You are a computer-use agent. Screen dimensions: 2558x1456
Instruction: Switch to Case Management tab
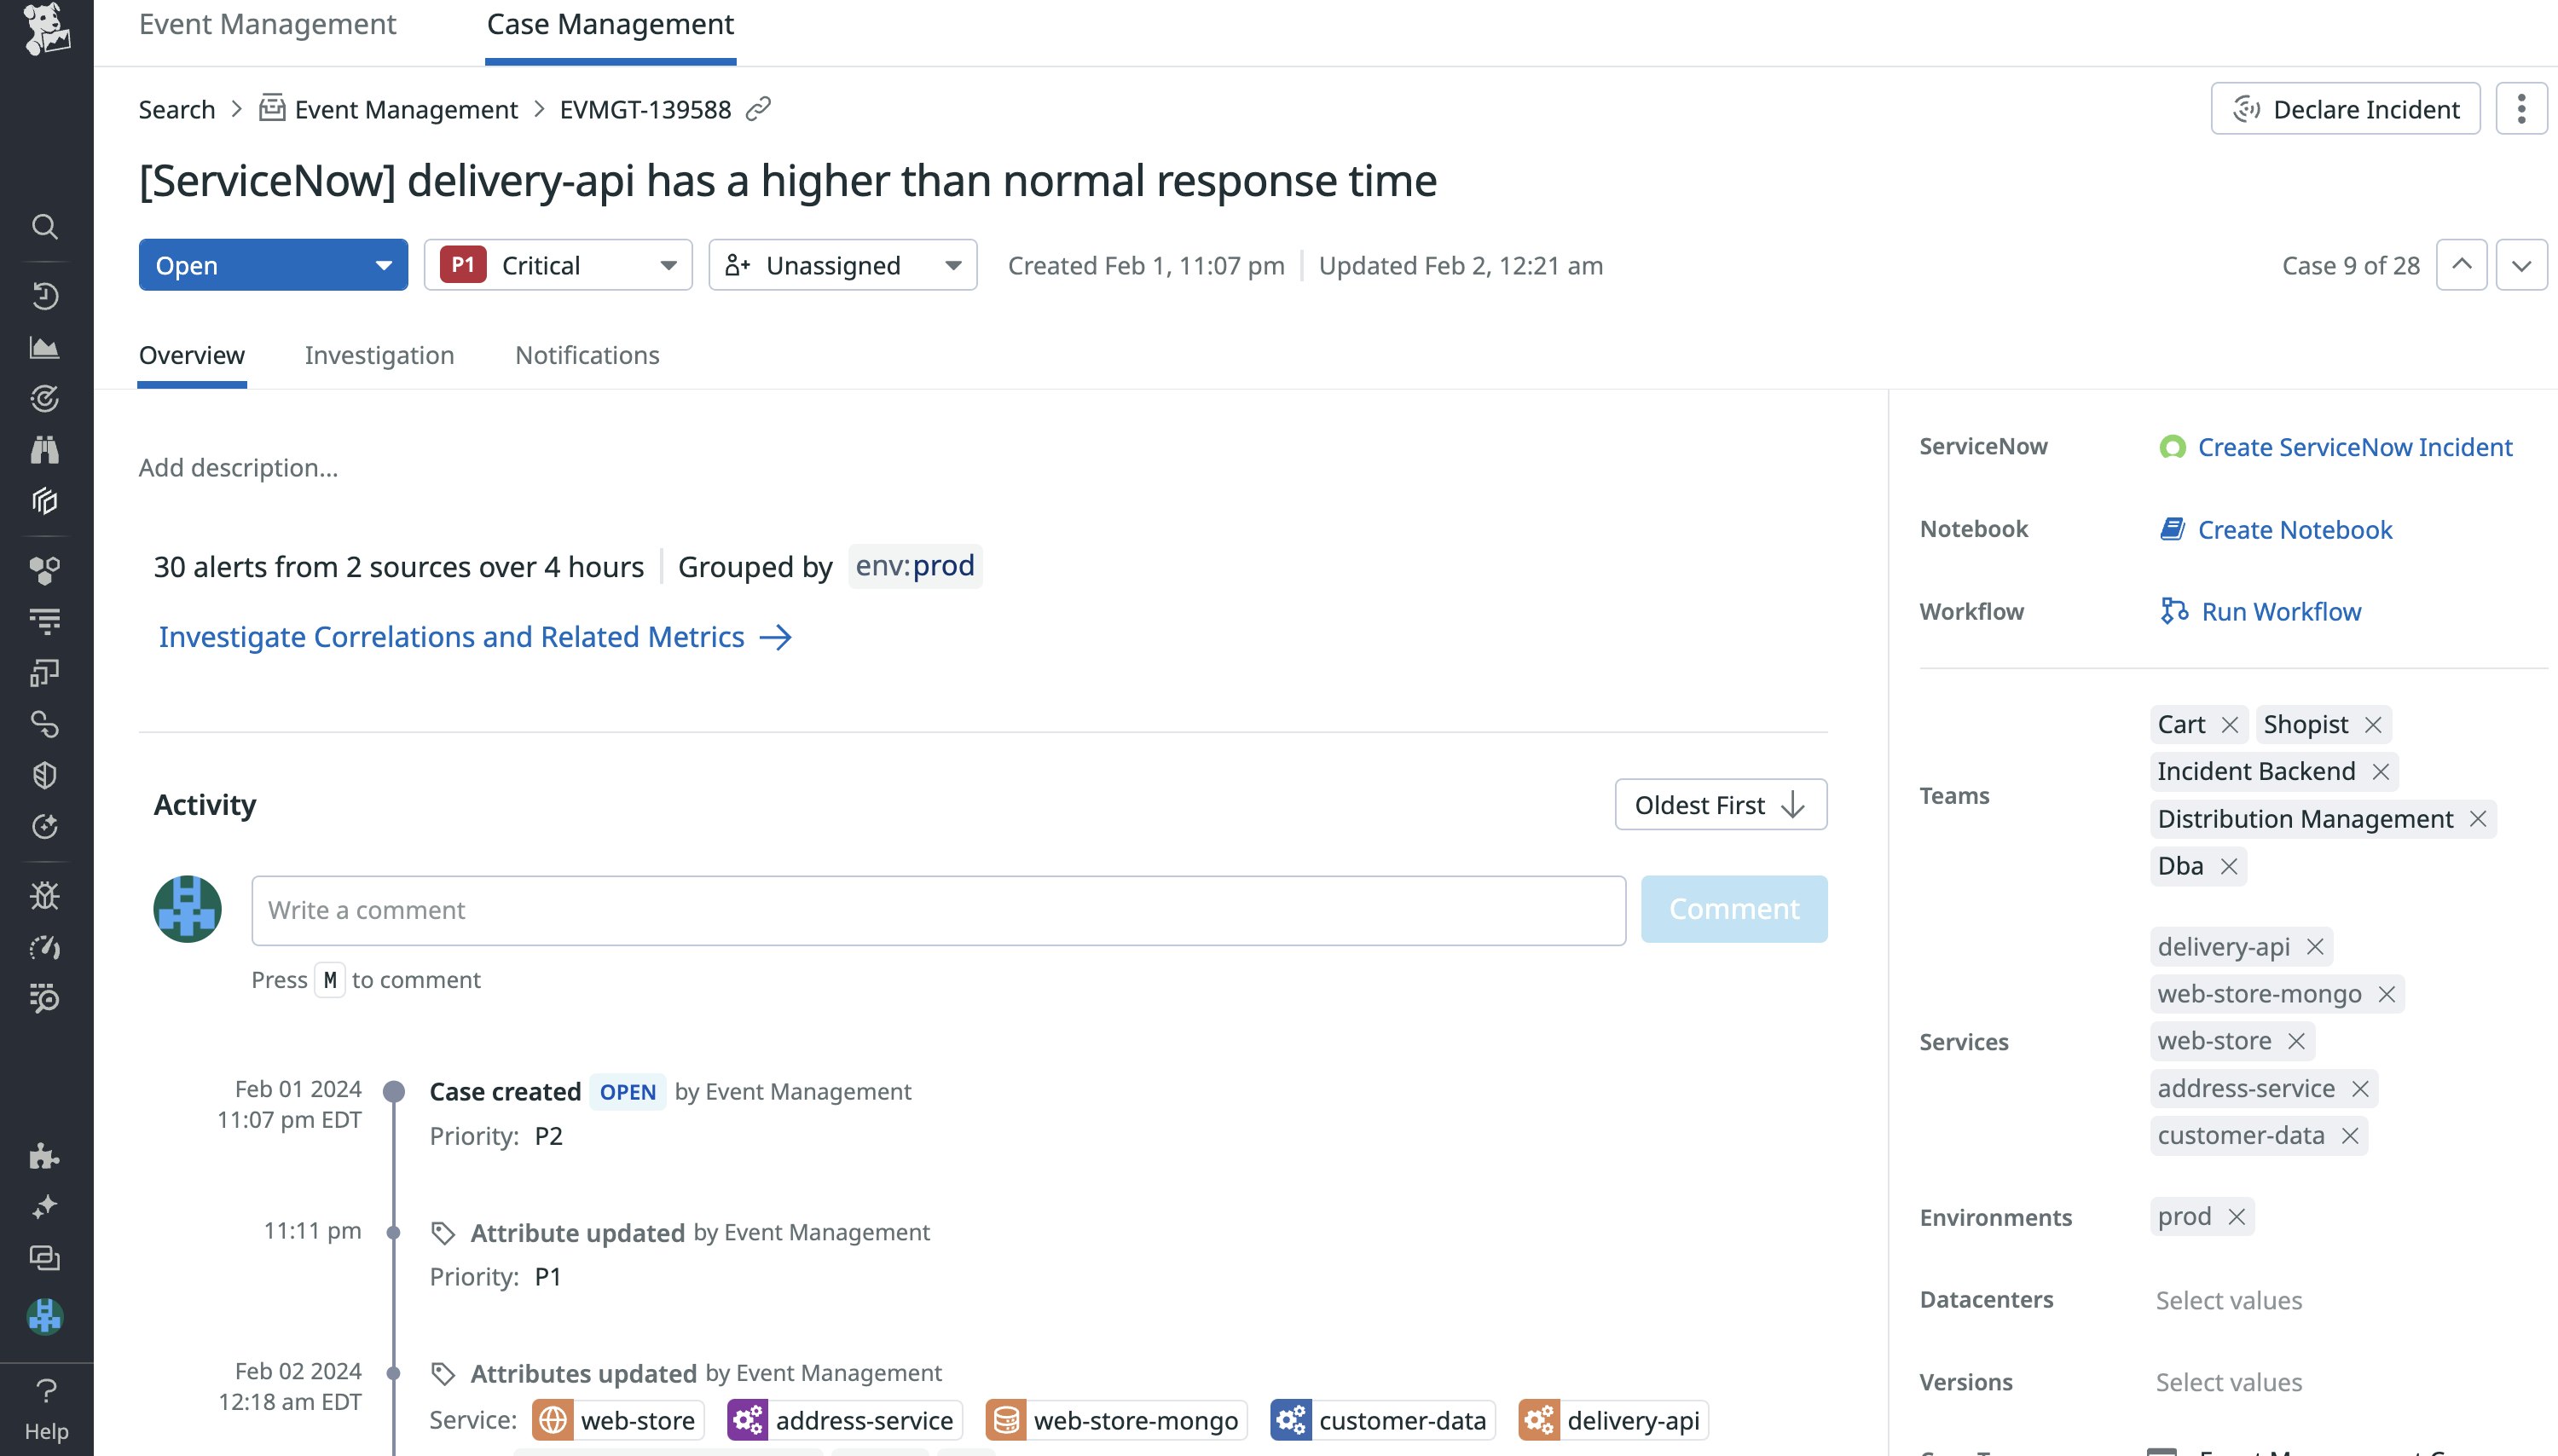[610, 24]
